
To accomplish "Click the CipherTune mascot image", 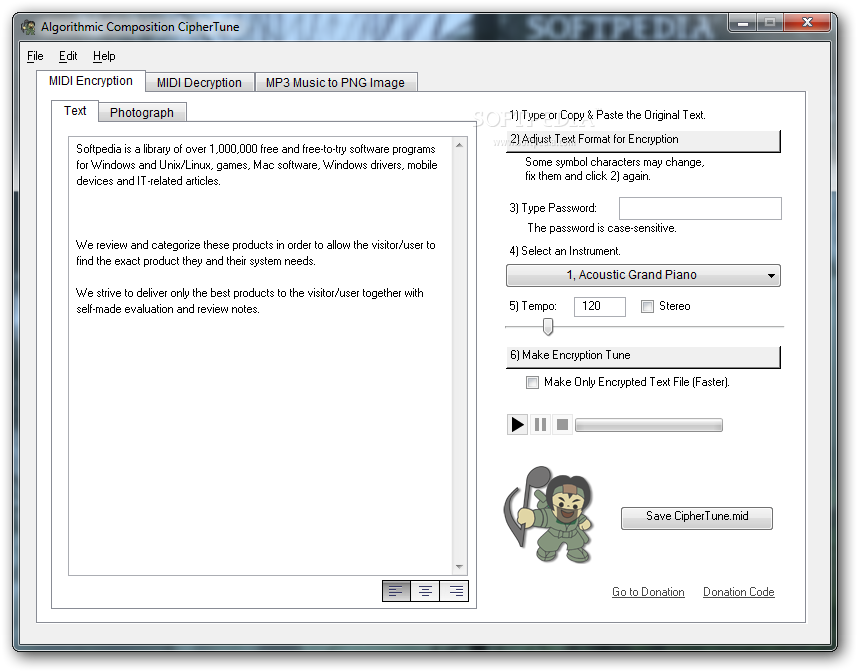I will (x=549, y=514).
